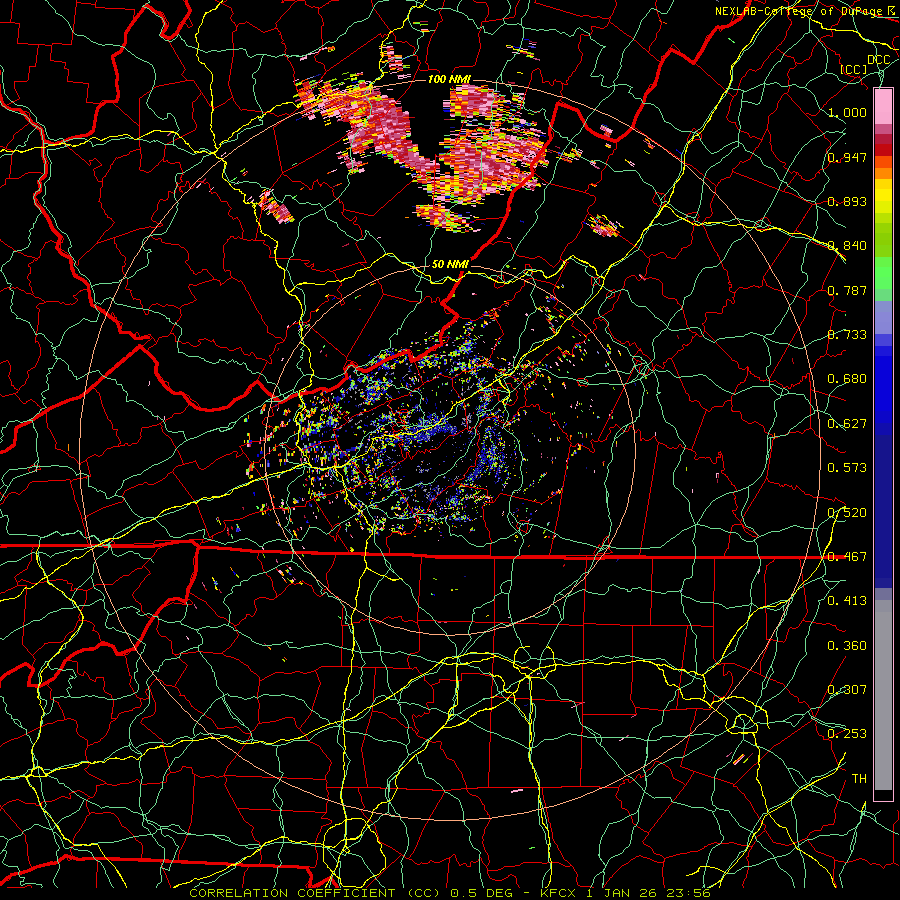900x900 pixels.
Task: Select the 0.893 scale value
Action: 847,201
